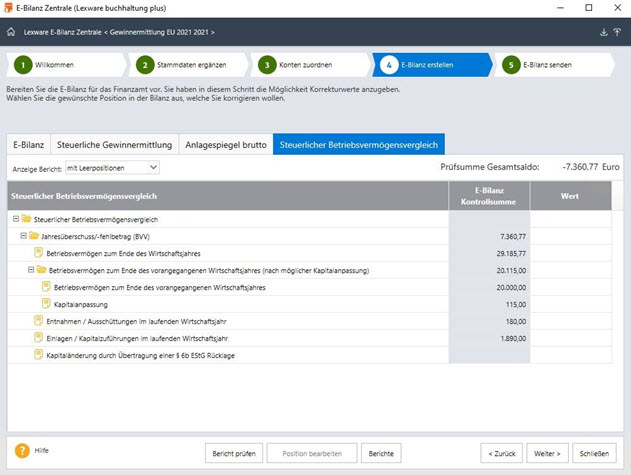This screenshot has width=631, height=475.
Task: Collapse the root Steuerlicher Betriebsvermögensvergleich node
Action: tap(16, 219)
